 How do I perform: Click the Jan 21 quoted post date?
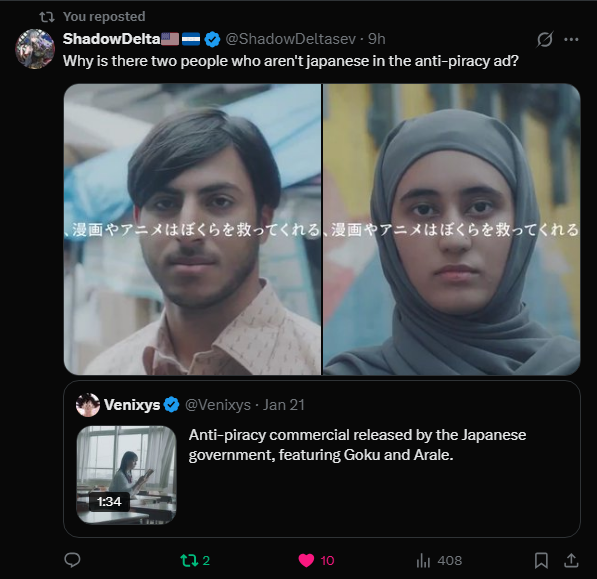(x=284, y=405)
